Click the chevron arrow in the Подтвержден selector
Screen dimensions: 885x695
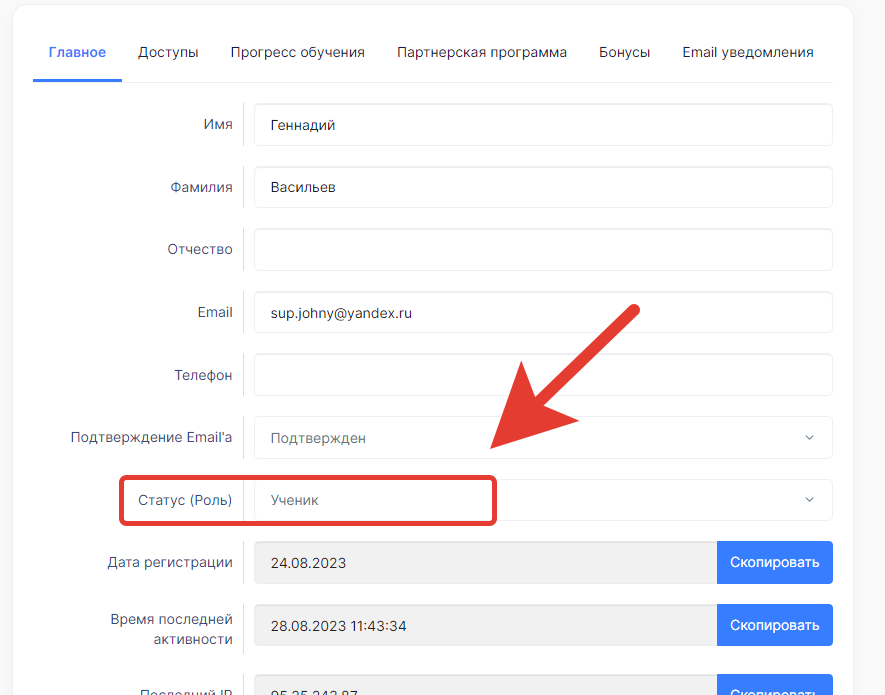pyautogui.click(x=809, y=437)
